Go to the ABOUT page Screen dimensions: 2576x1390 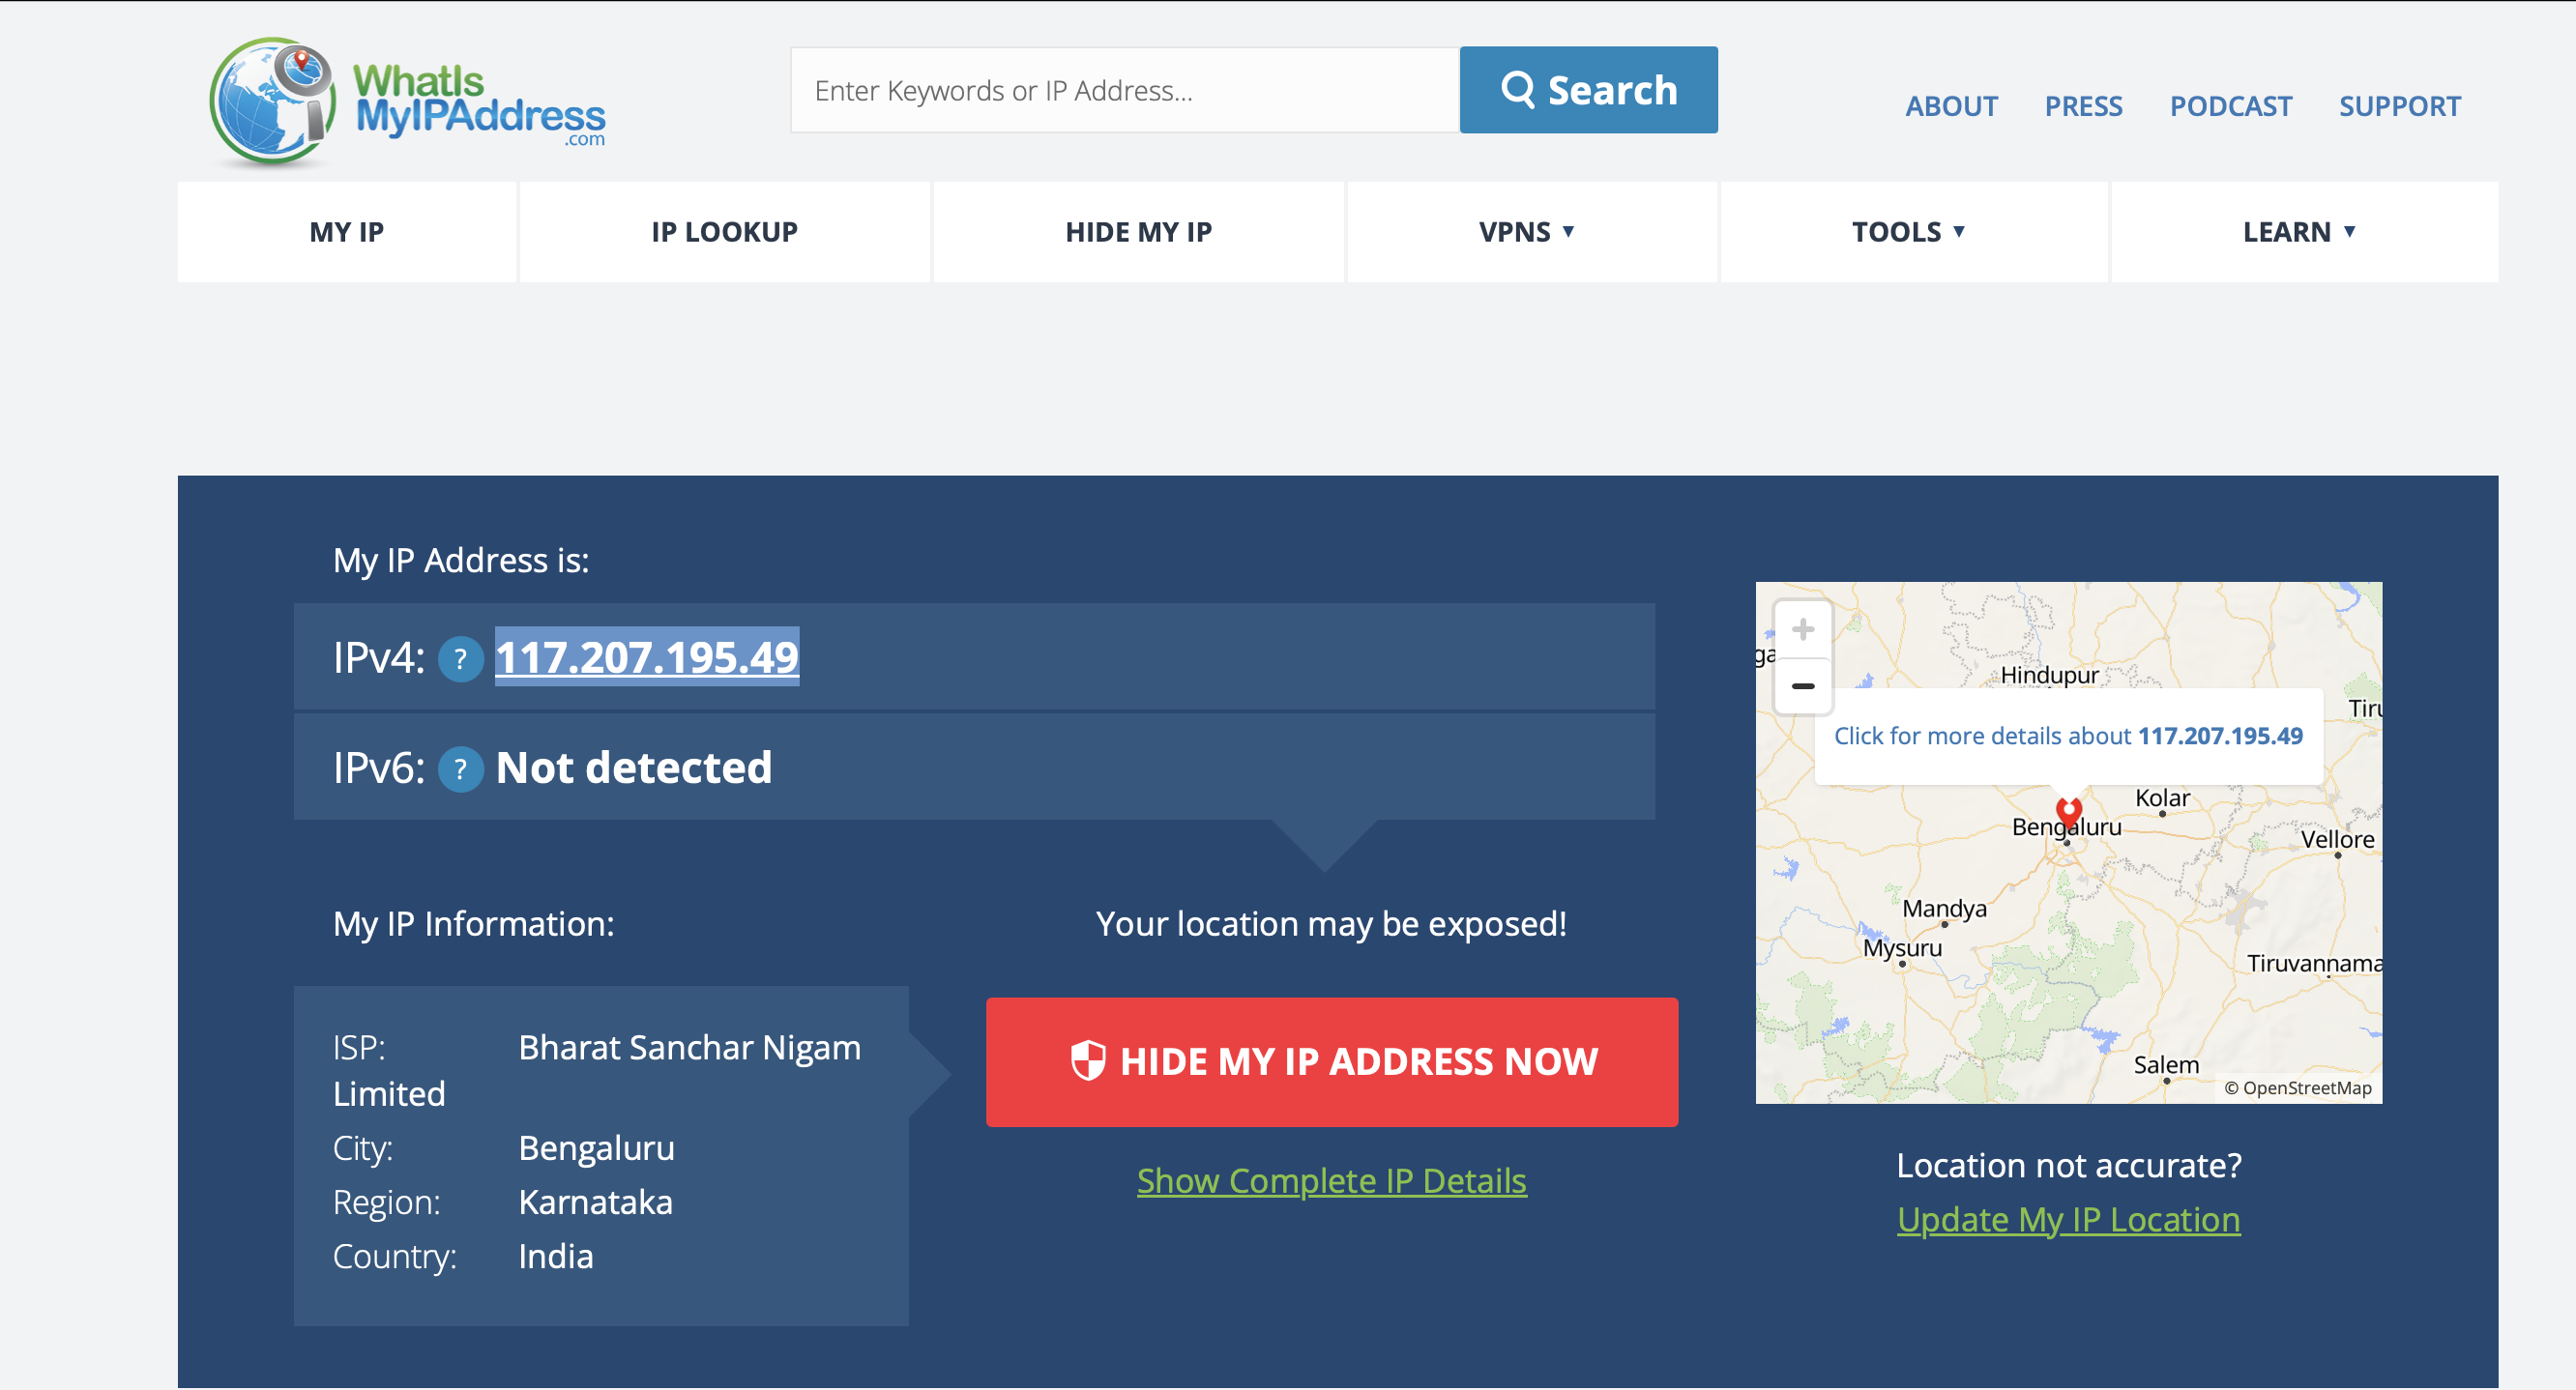click(1951, 106)
